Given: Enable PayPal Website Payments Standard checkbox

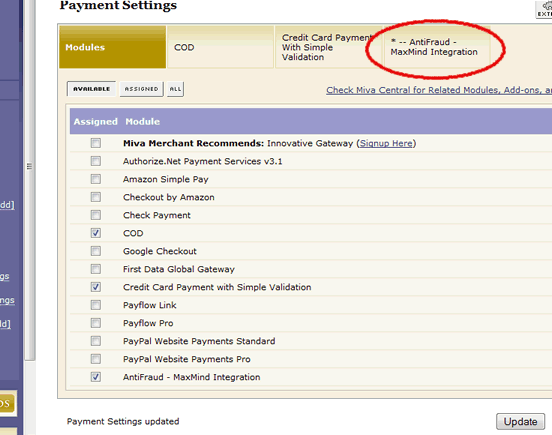Looking at the screenshot, I should tap(95, 341).
